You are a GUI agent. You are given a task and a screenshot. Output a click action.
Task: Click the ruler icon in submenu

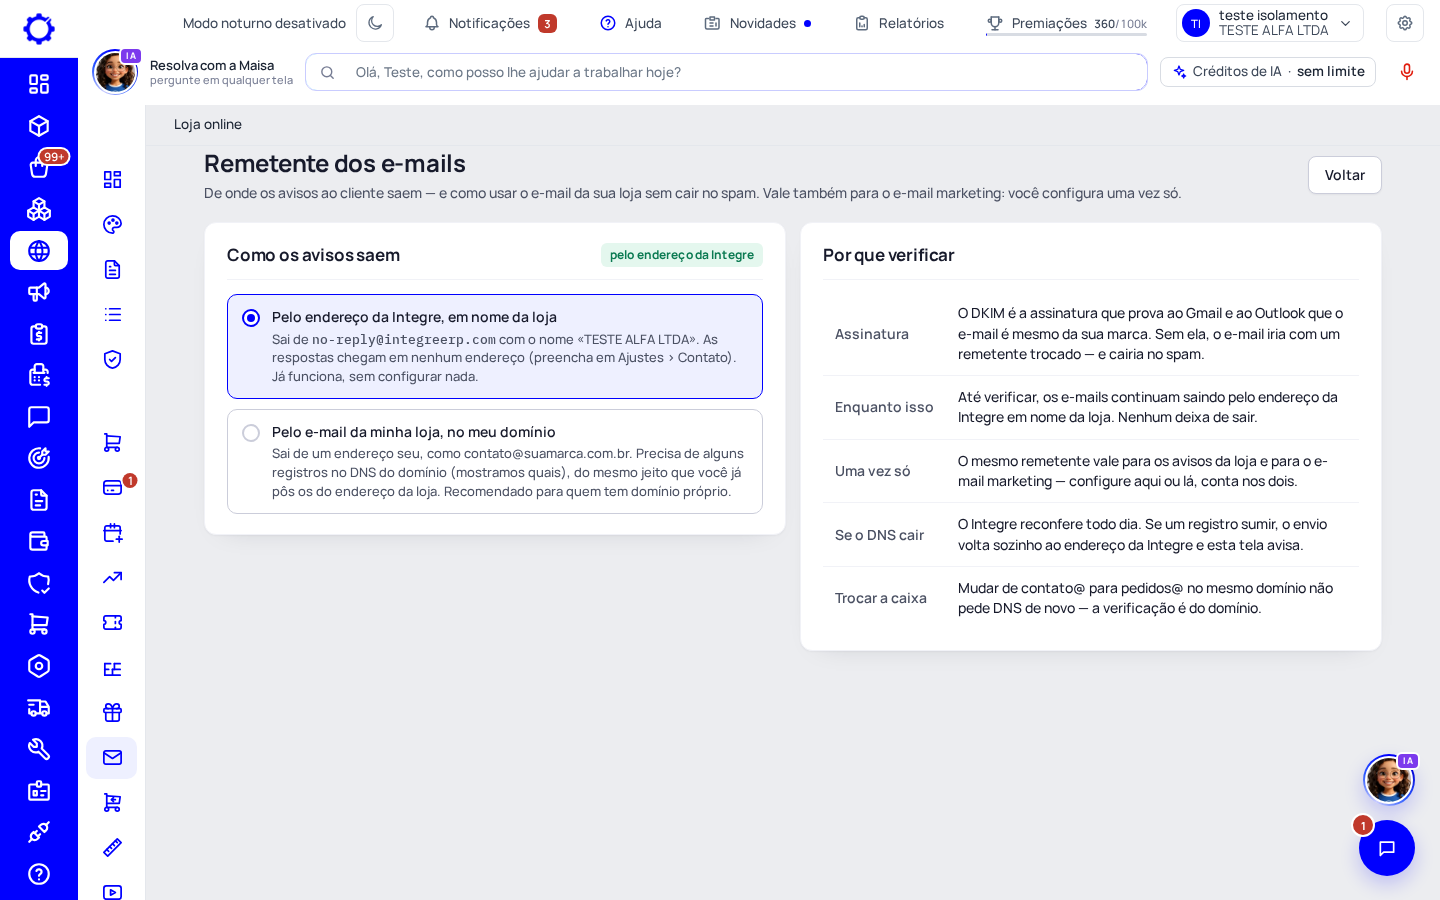point(112,847)
